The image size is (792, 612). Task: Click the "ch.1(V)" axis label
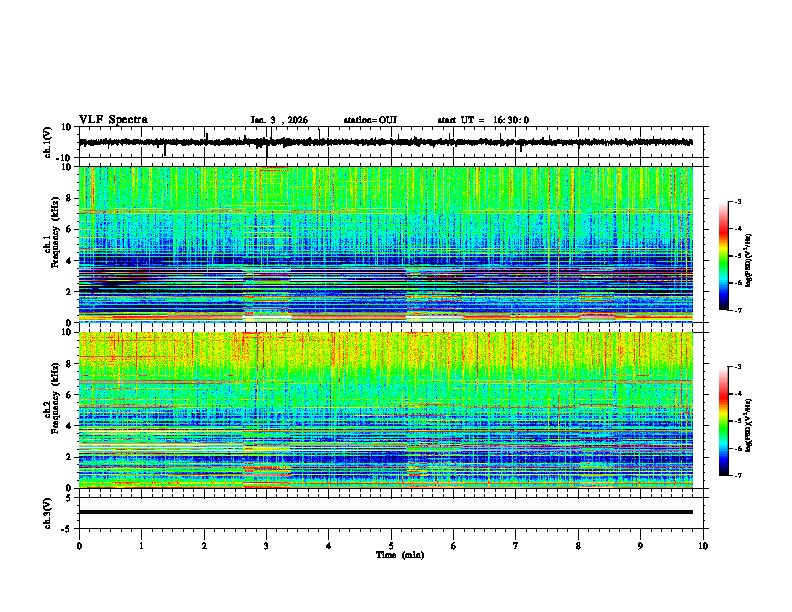click(x=48, y=142)
